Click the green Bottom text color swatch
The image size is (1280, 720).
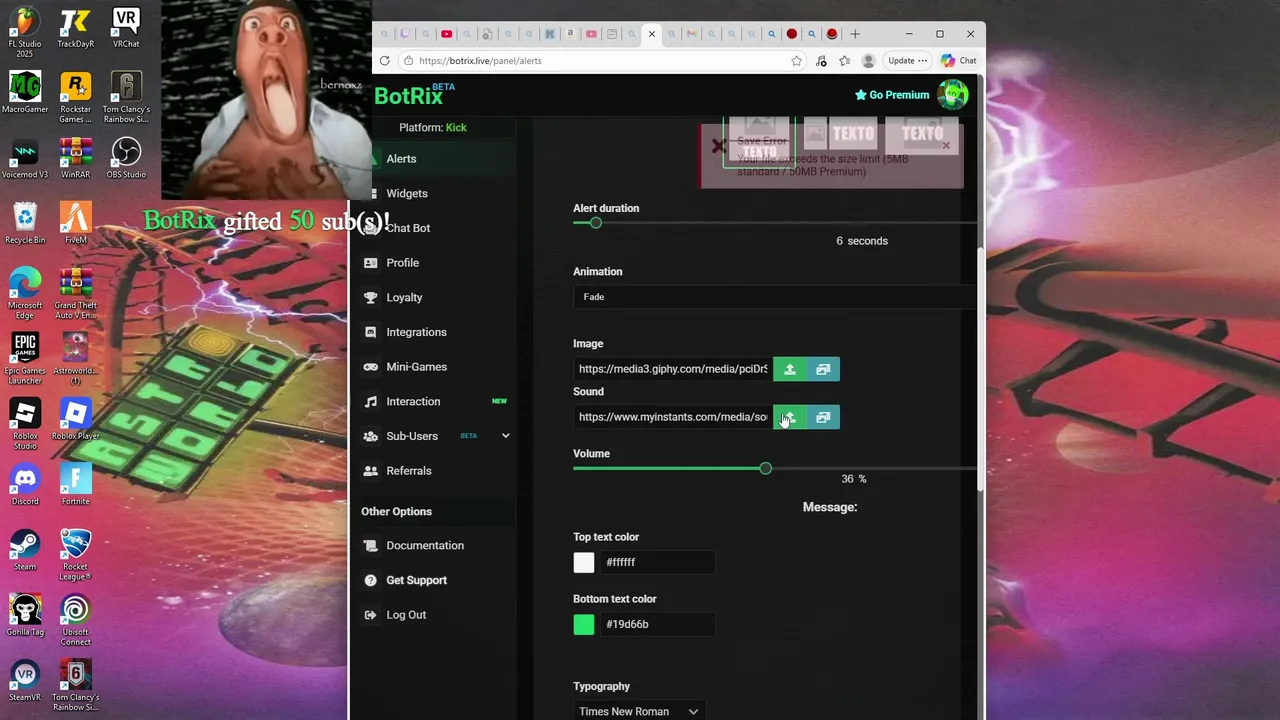point(584,624)
